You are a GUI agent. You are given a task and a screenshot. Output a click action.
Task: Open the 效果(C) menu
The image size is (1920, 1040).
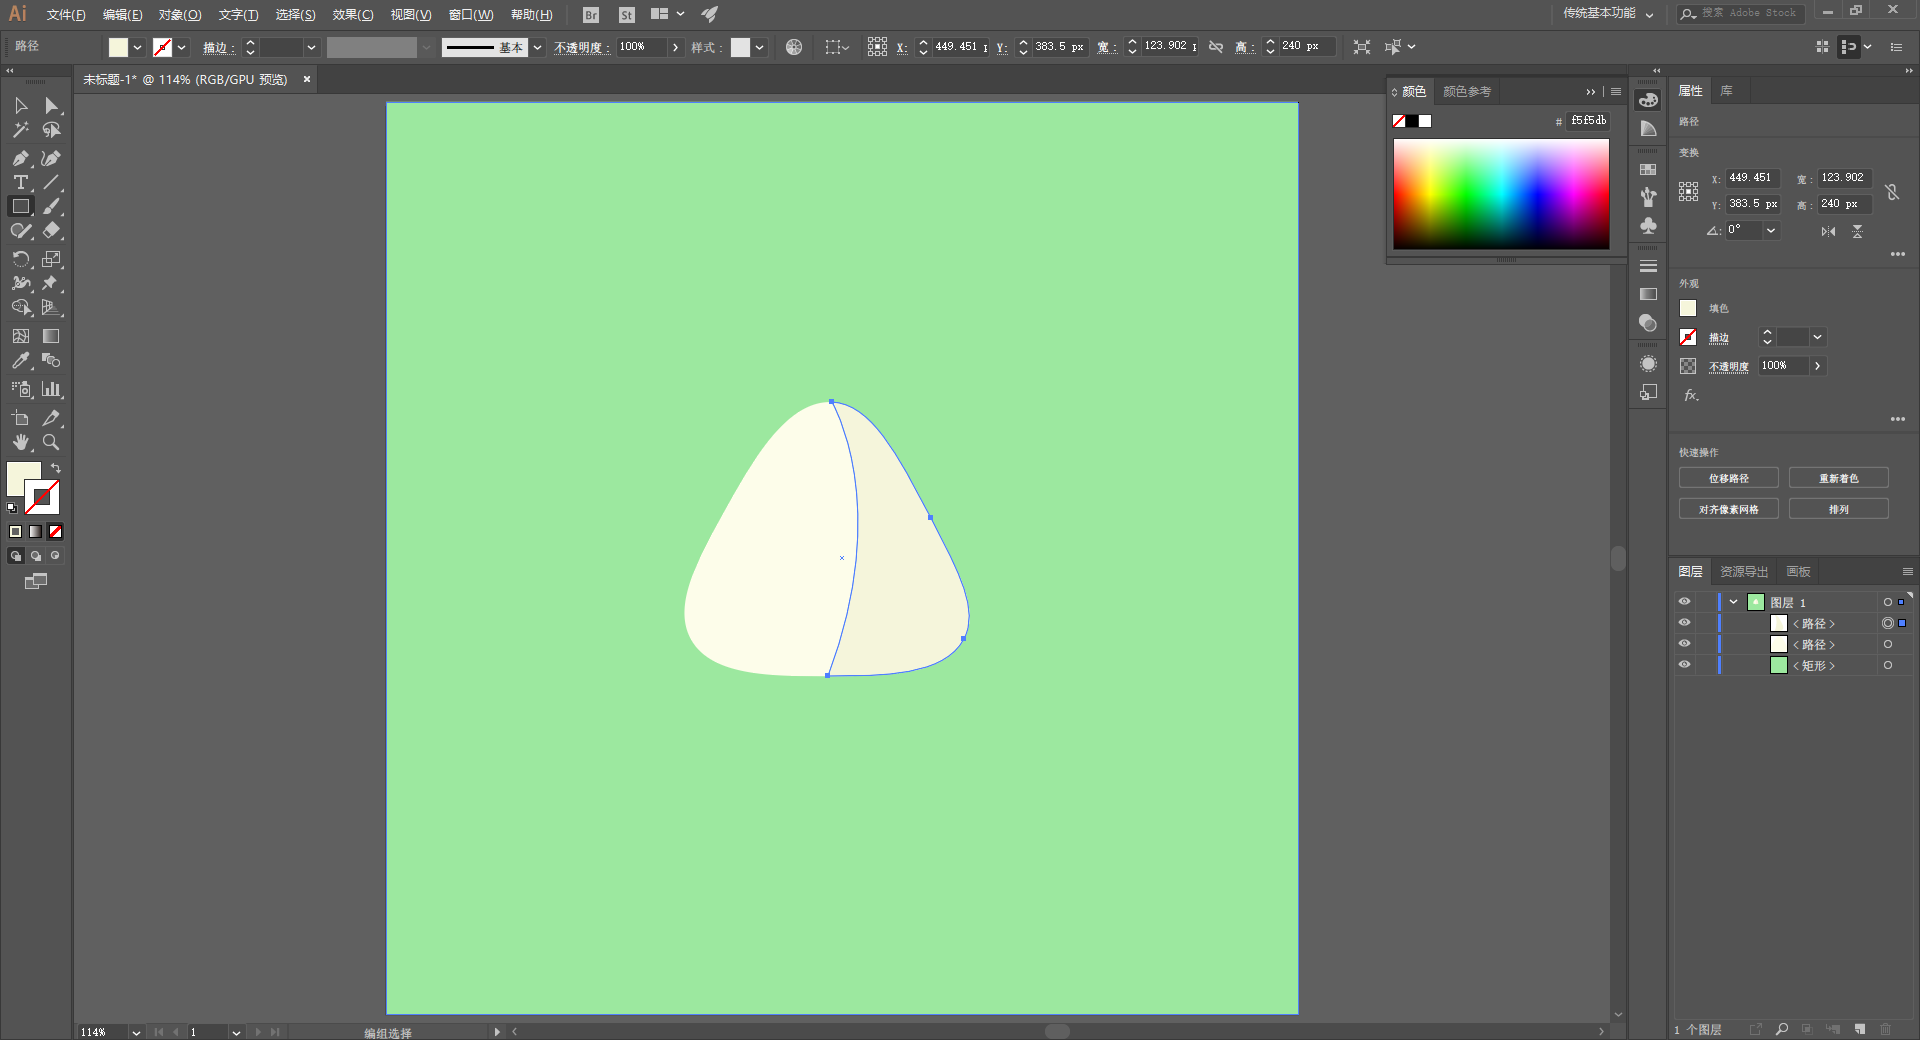tap(353, 15)
